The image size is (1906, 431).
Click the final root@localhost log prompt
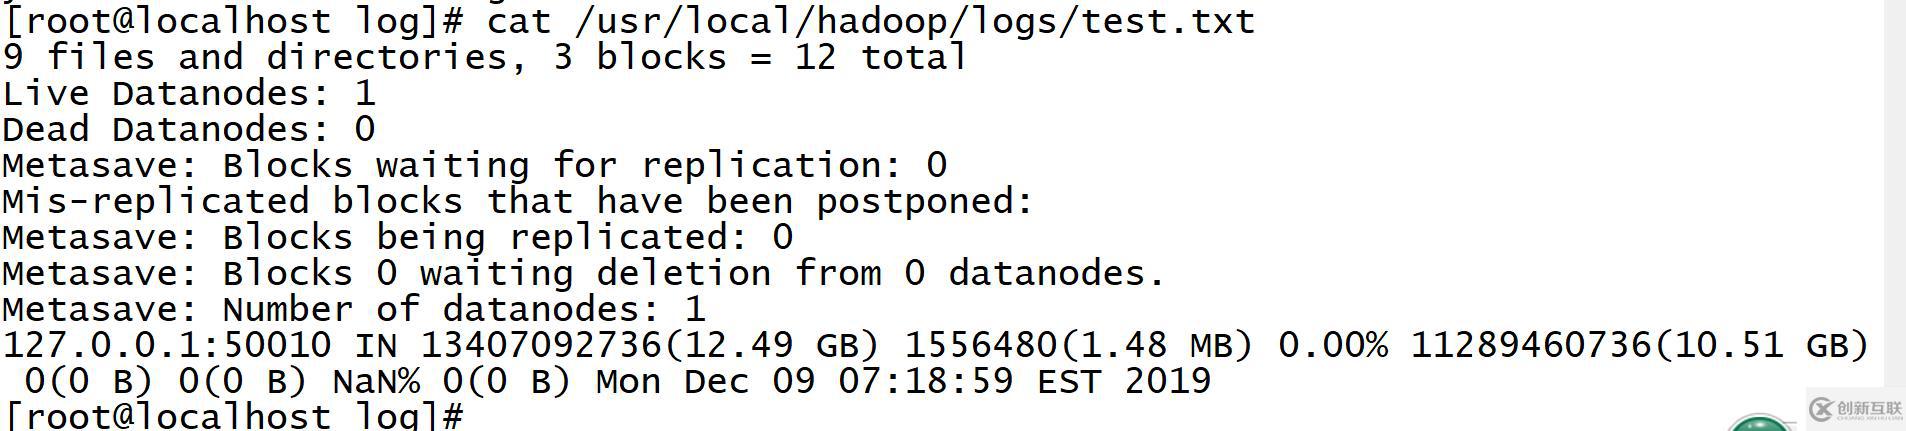coord(234,416)
